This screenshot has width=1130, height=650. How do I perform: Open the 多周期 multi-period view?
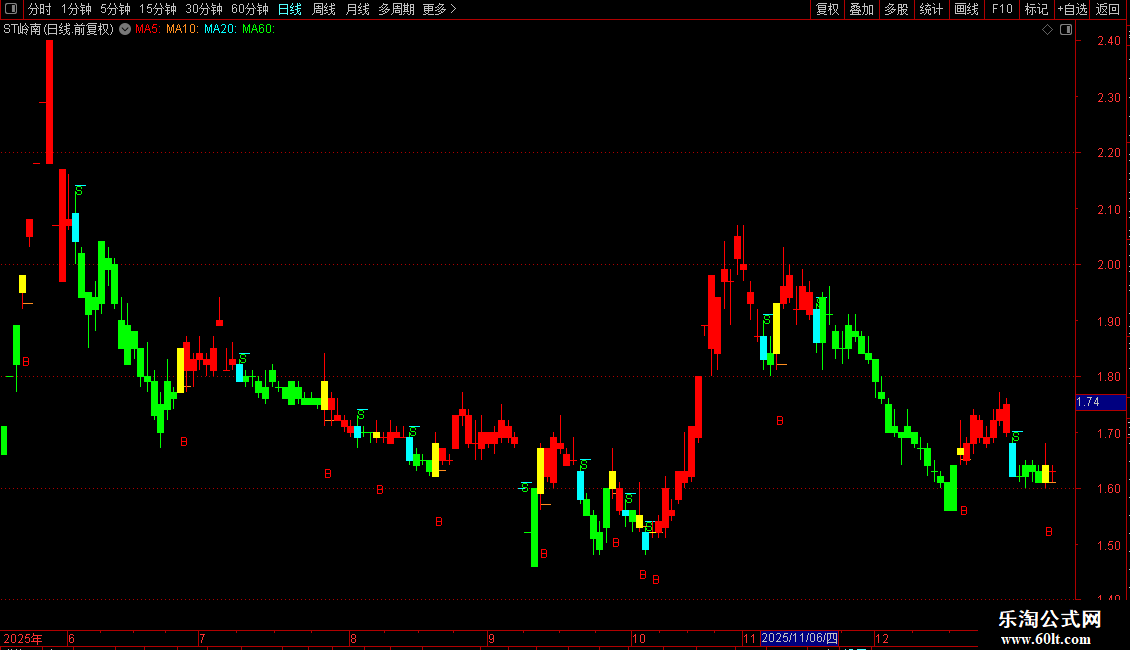click(396, 9)
